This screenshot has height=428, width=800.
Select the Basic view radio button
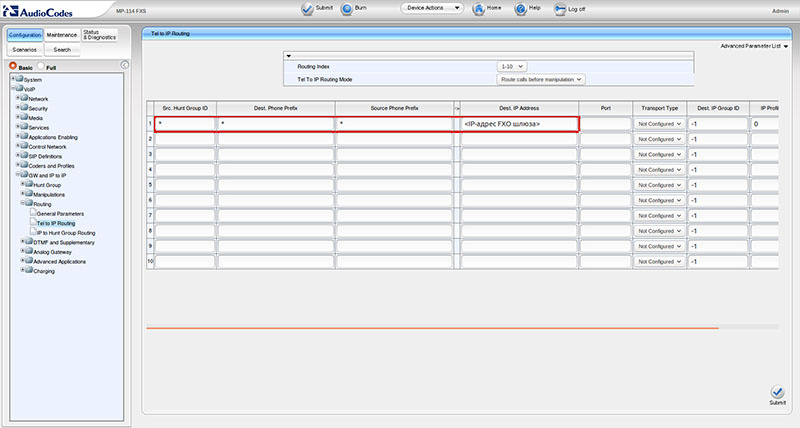click(13, 66)
